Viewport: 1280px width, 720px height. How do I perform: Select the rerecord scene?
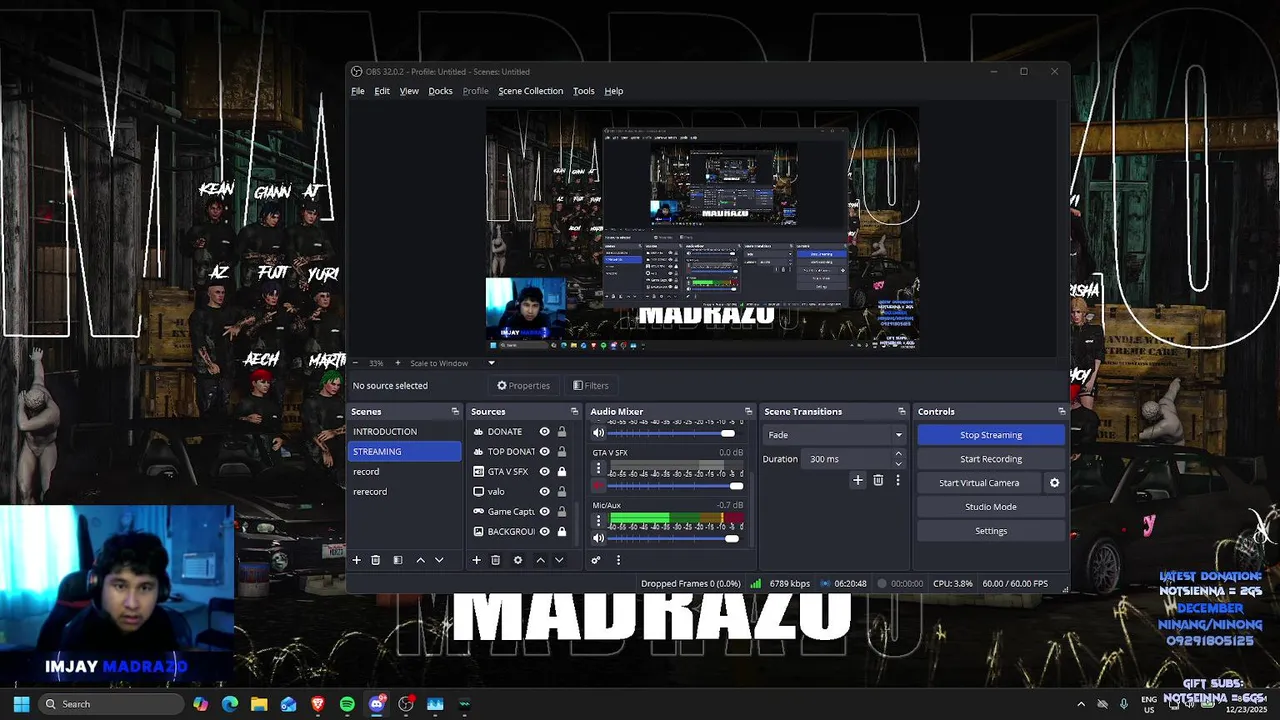point(405,492)
